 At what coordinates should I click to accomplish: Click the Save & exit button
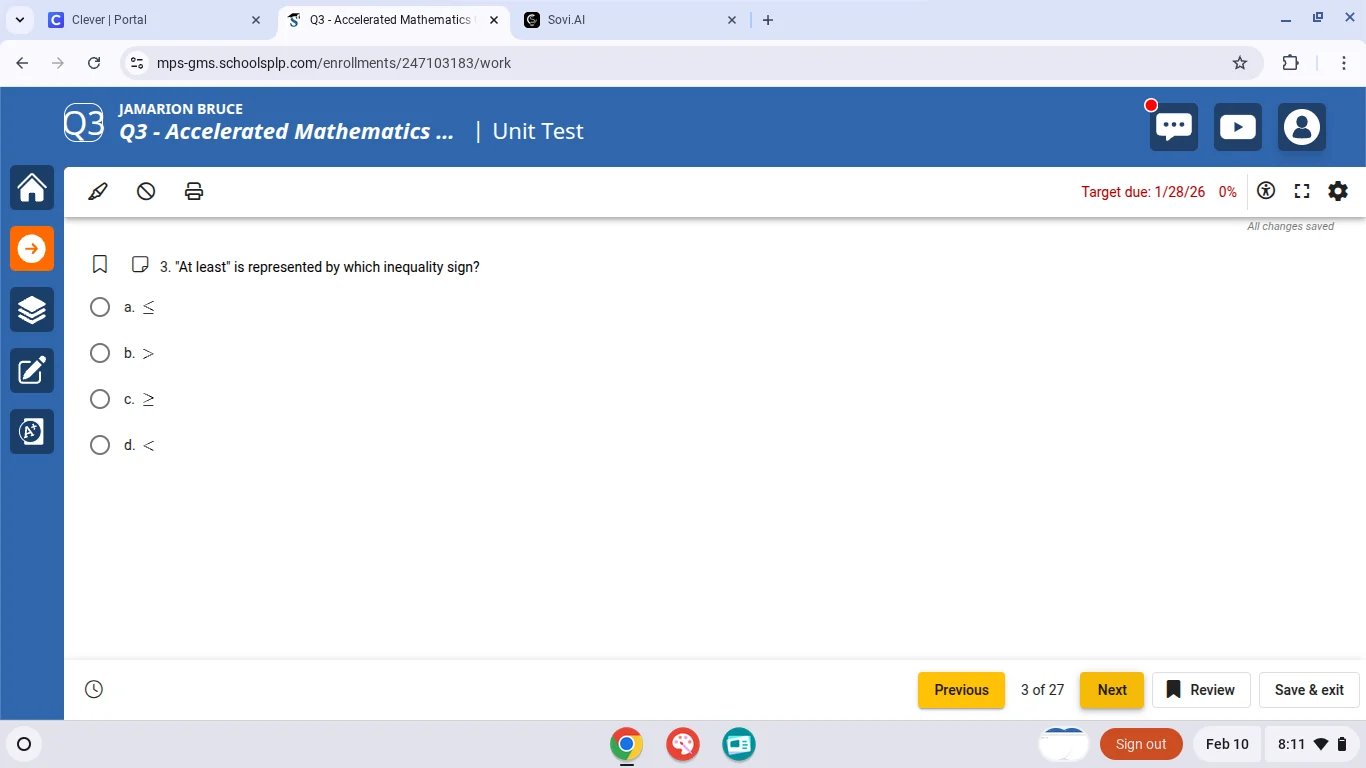(x=1308, y=690)
